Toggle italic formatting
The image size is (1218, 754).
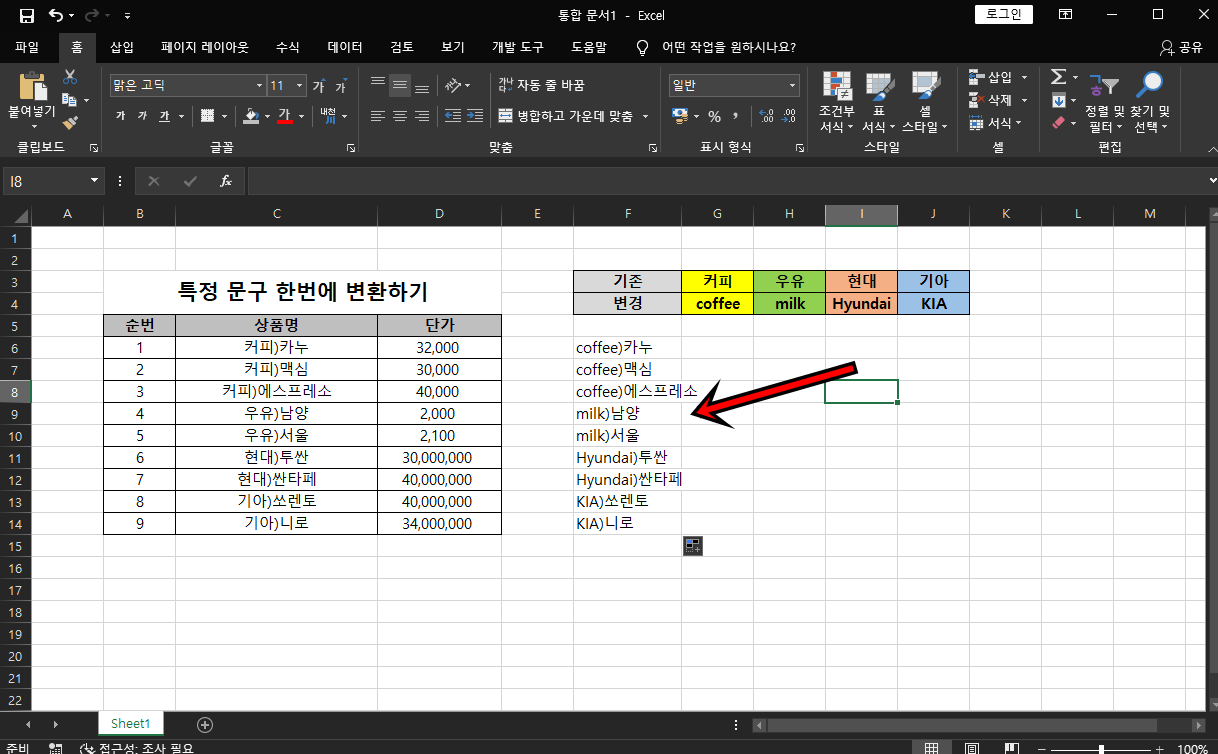pyautogui.click(x=142, y=116)
